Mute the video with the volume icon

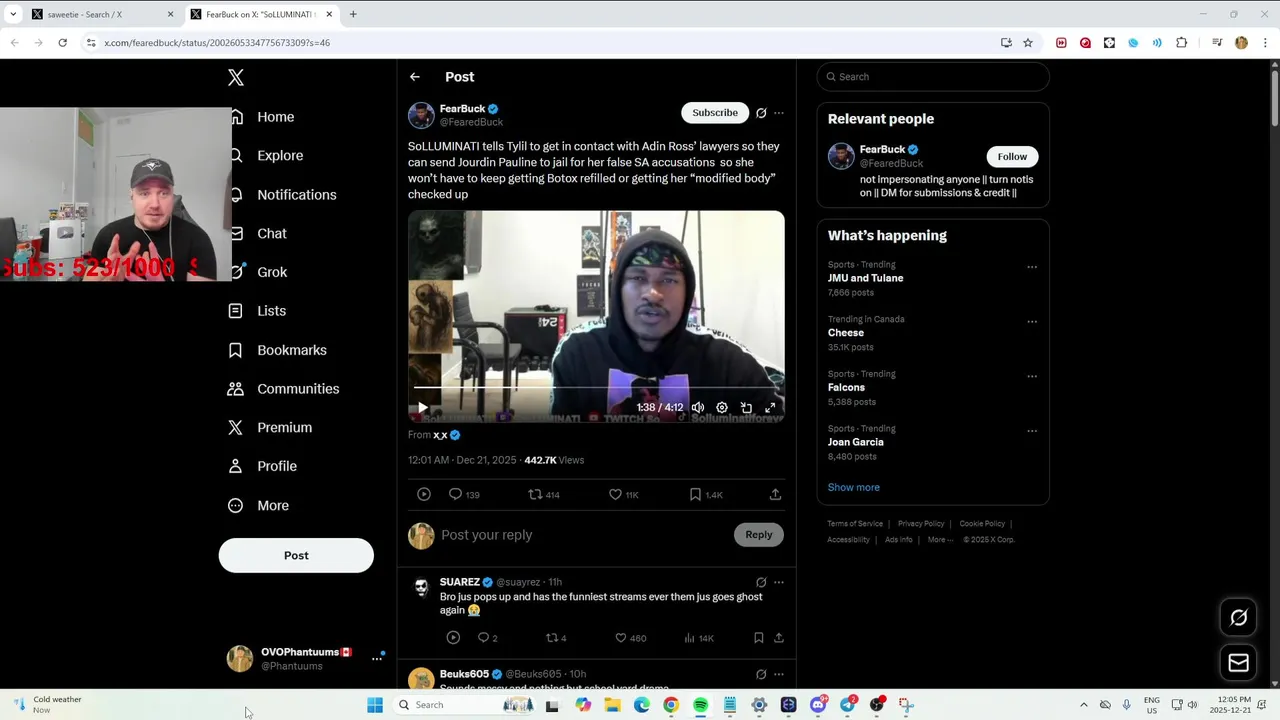click(x=697, y=408)
